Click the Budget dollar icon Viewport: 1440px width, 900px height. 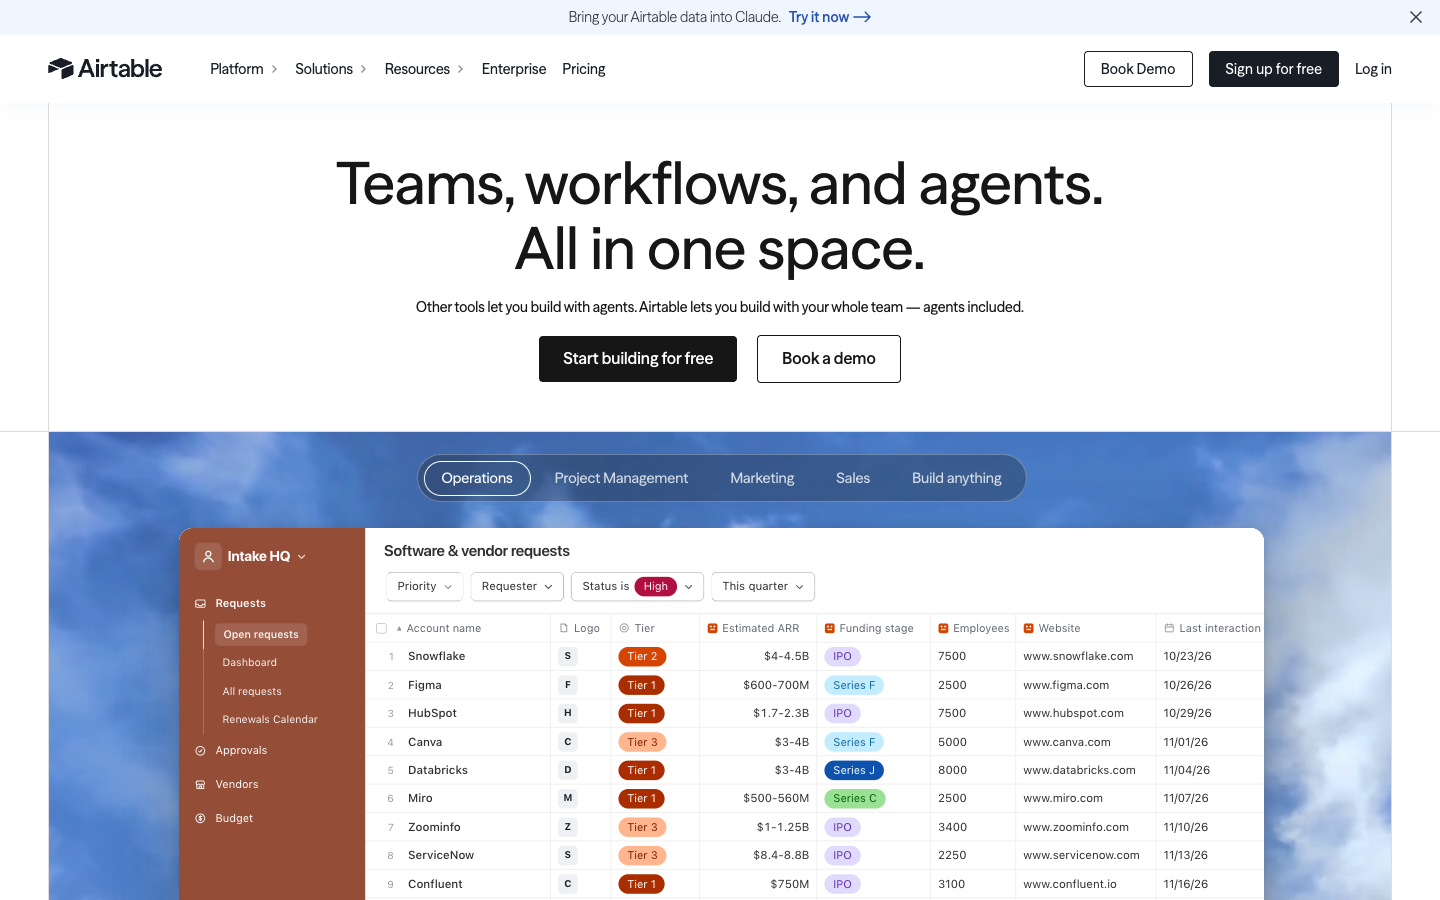coord(200,819)
